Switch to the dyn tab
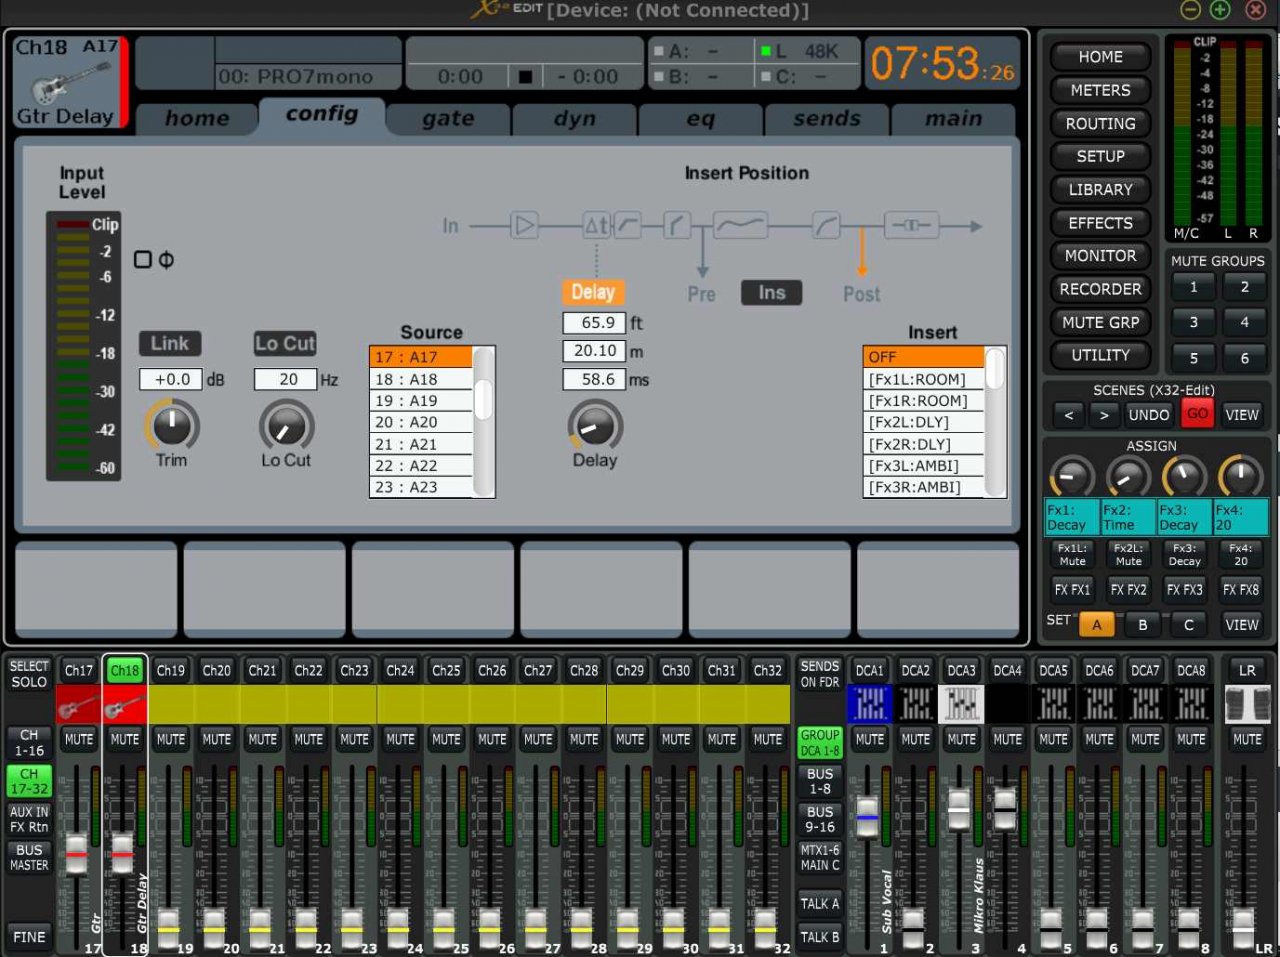The width and height of the screenshot is (1280, 957). tap(574, 118)
